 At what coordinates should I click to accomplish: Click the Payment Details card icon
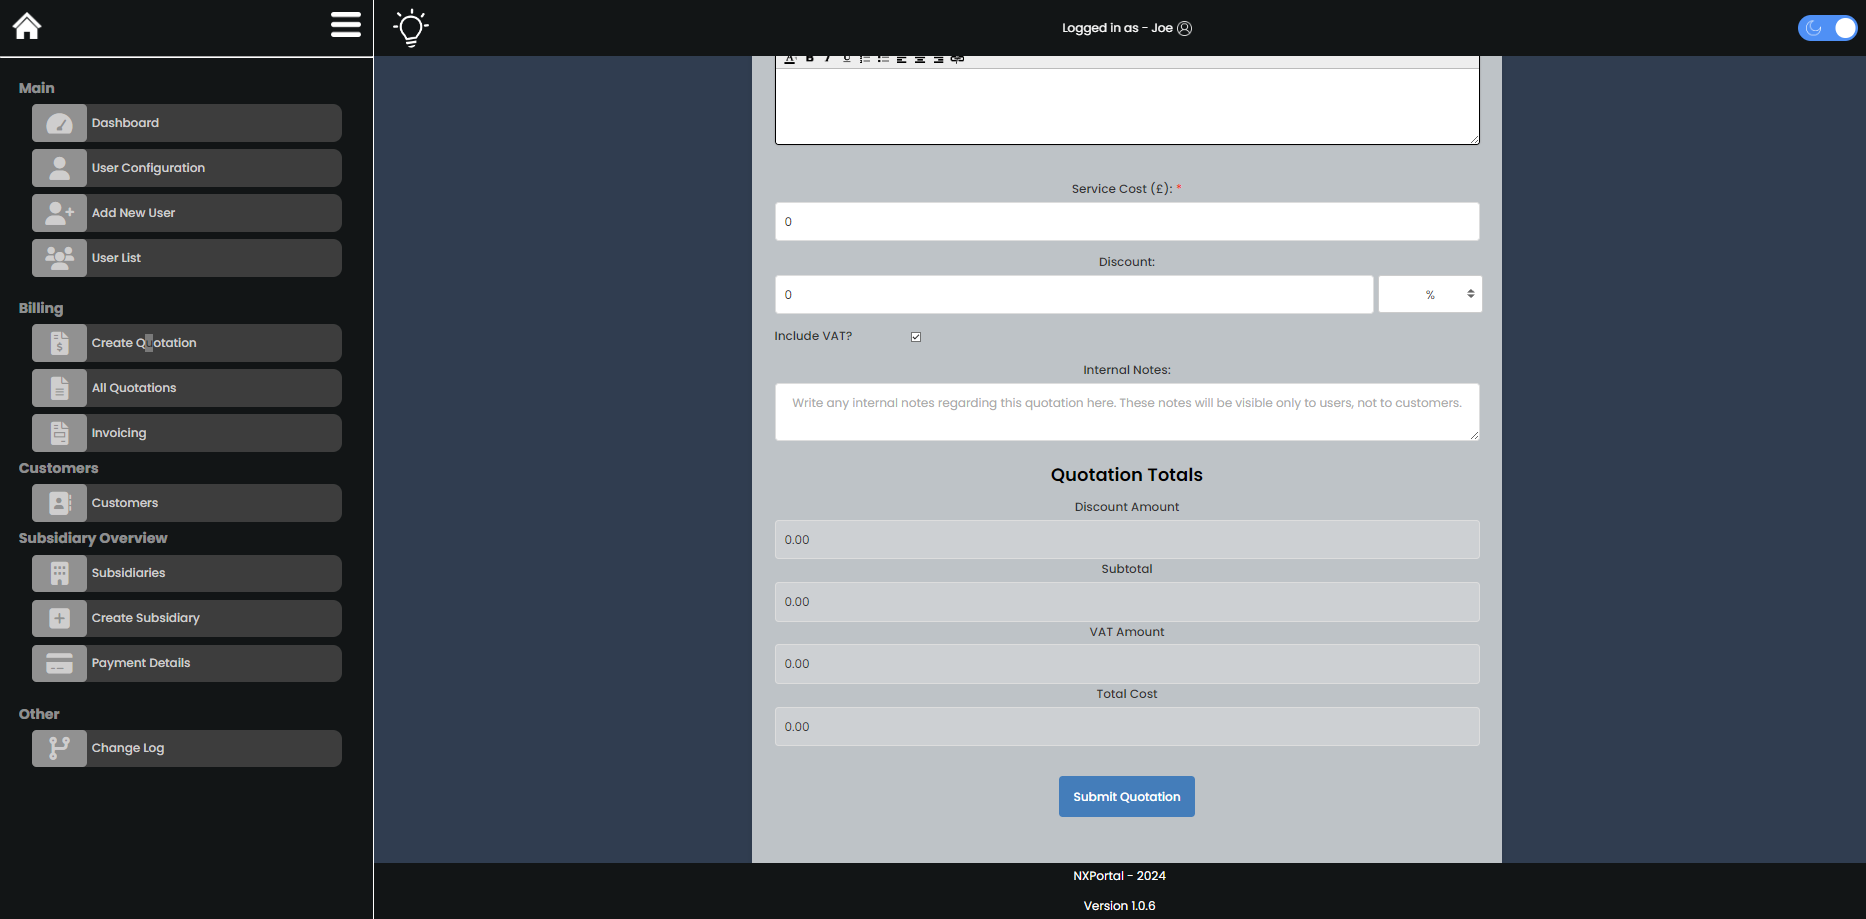pos(59,663)
